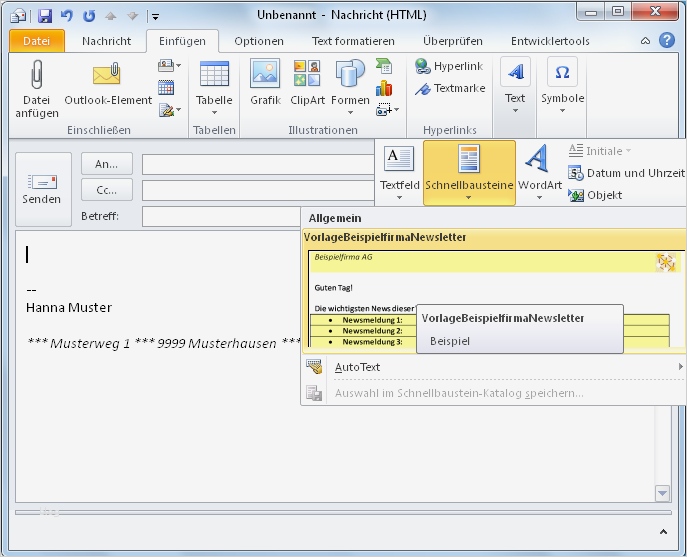The width and height of the screenshot is (687, 557).
Task: Click the Datum und Uhrzeit icon
Action: (x=576, y=173)
